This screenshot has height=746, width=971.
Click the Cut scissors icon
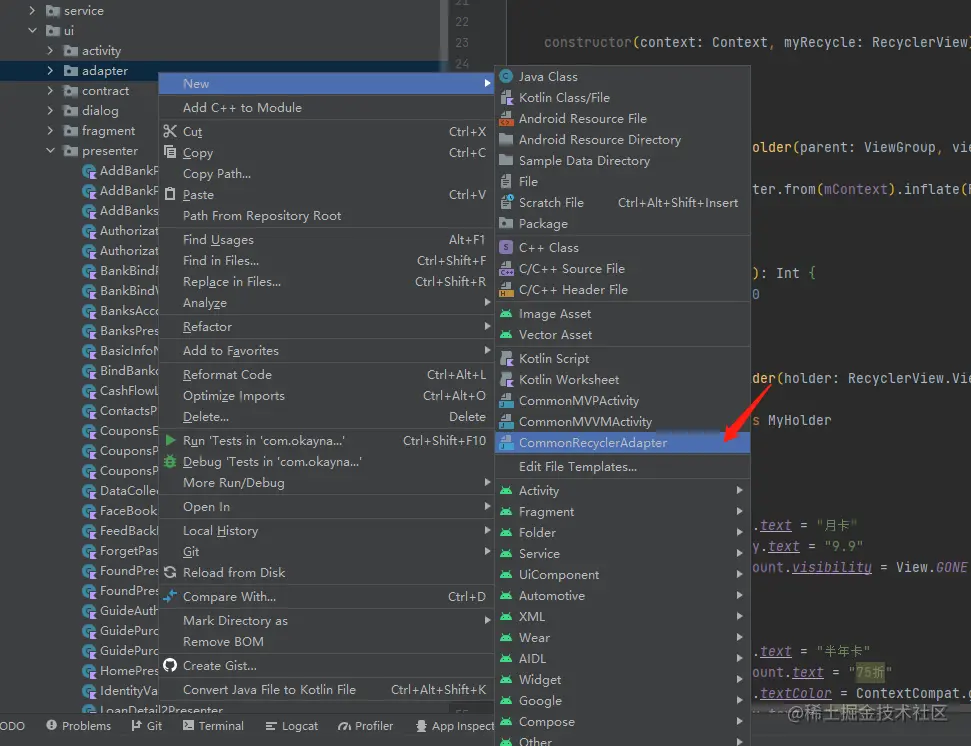(170, 131)
